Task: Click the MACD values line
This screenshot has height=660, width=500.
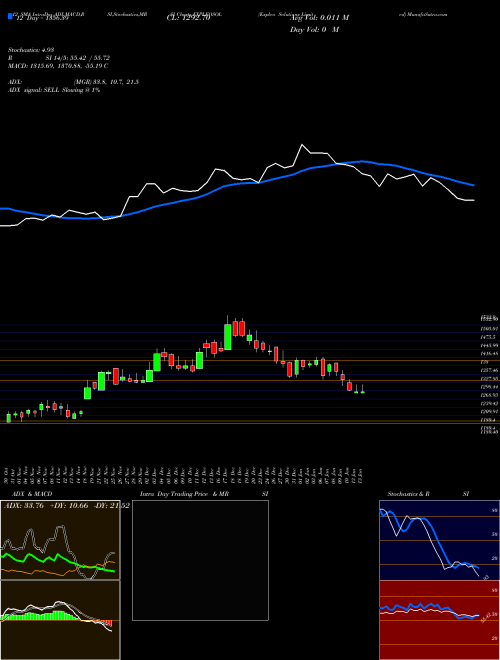Action: (x=58, y=66)
